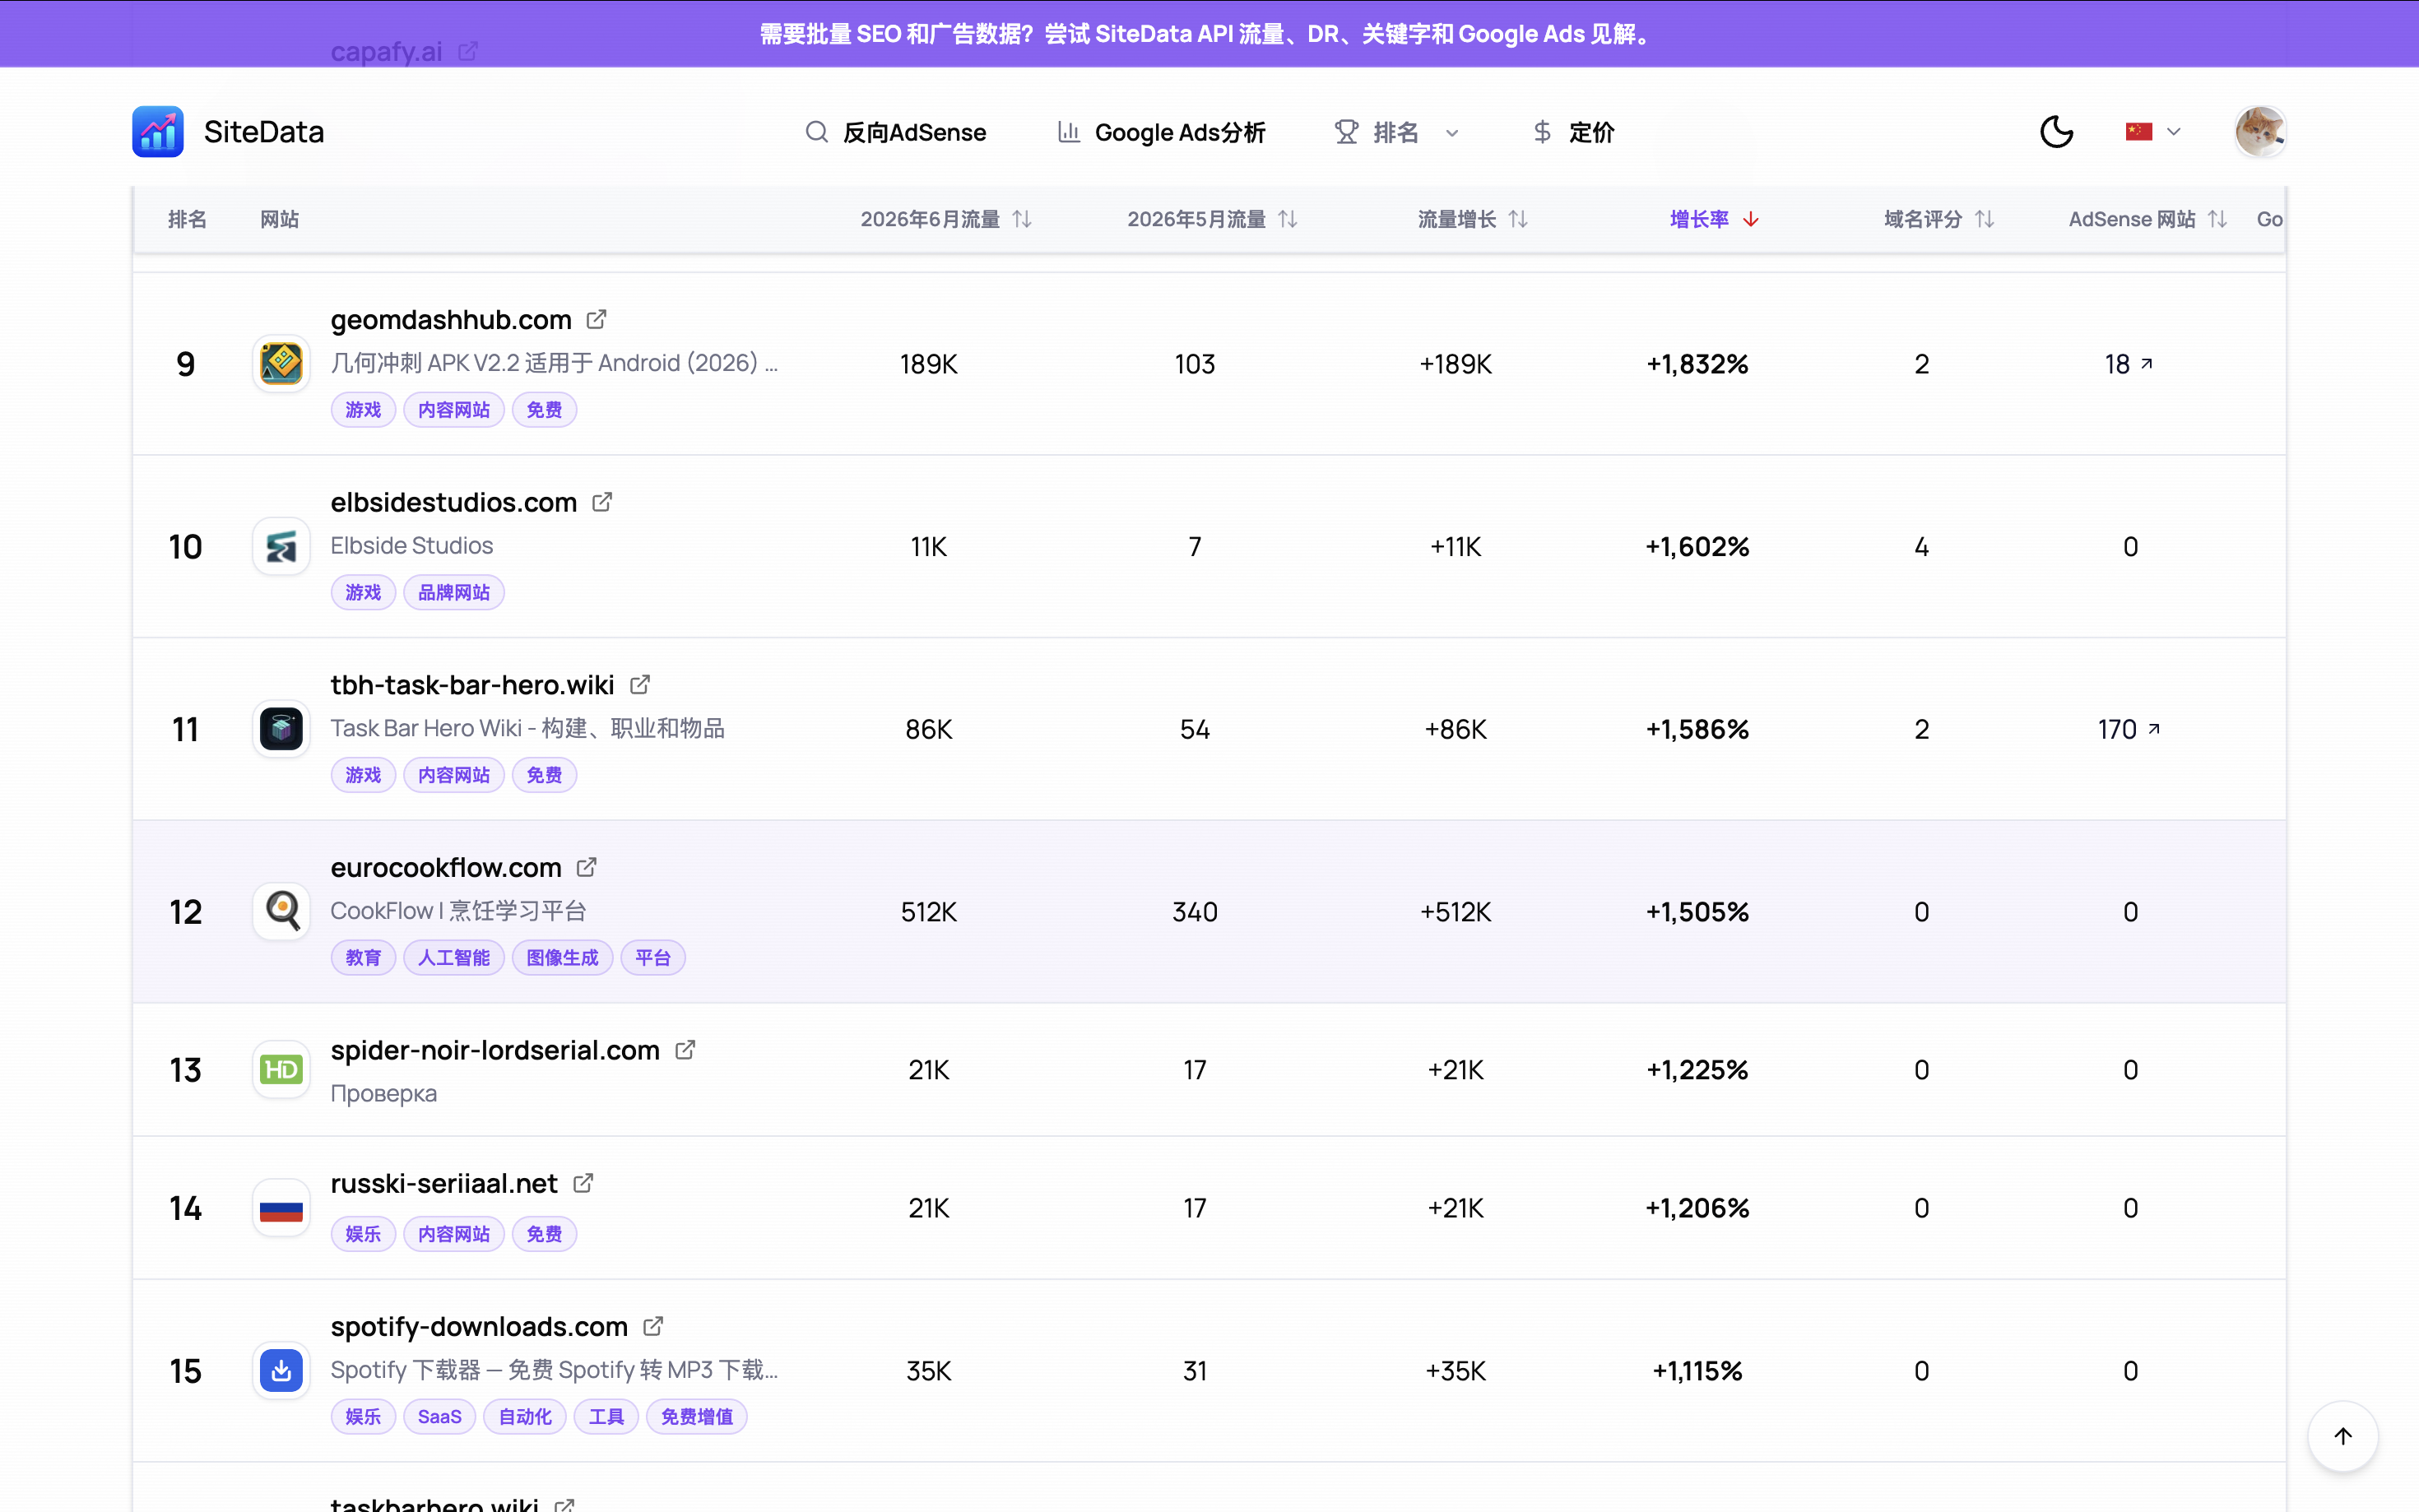Open tbh-task-bar-hero.wiki external link icon
Viewport: 2419px width, 1512px height.
tap(640, 685)
